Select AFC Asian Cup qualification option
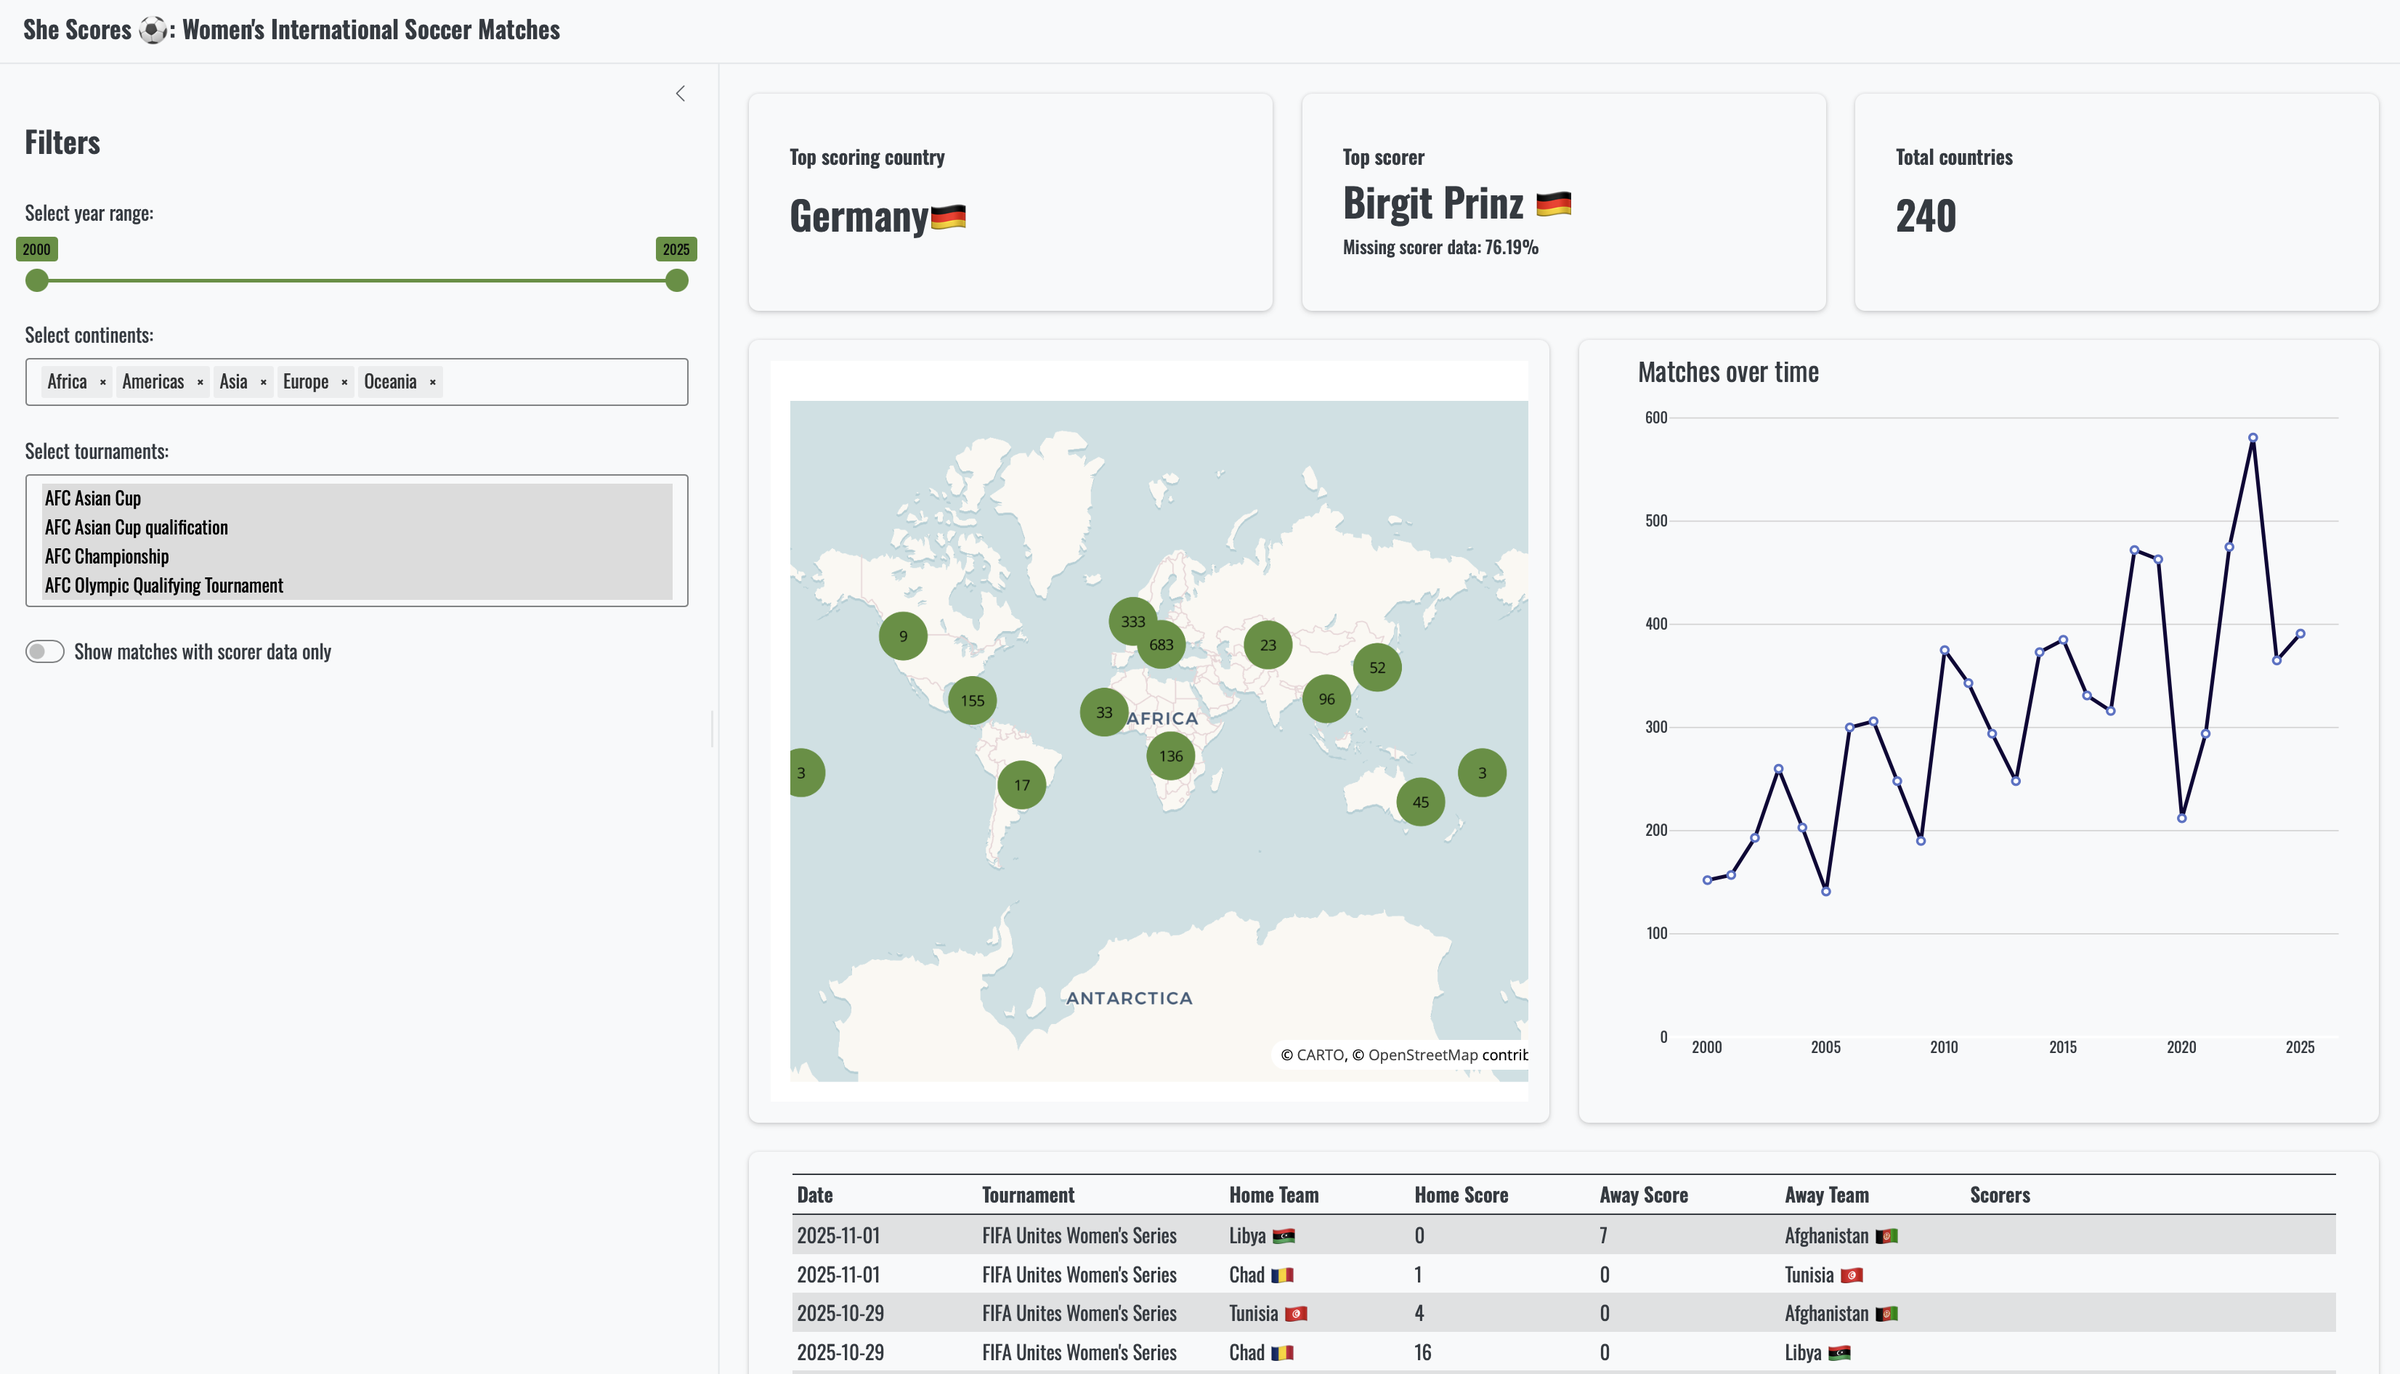The height and width of the screenshot is (1374, 2400). pos(136,527)
